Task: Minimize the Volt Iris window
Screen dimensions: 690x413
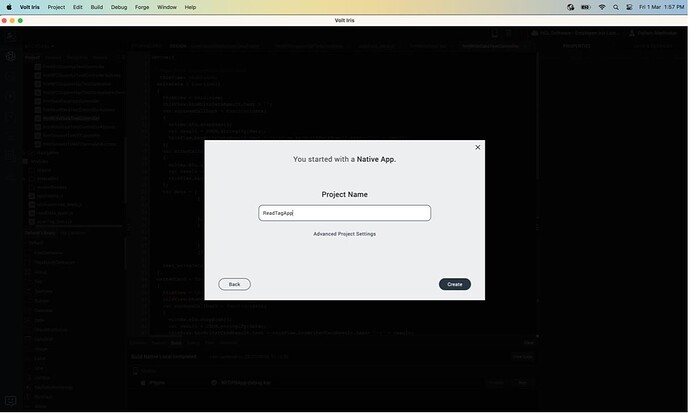Action: (x=12, y=21)
